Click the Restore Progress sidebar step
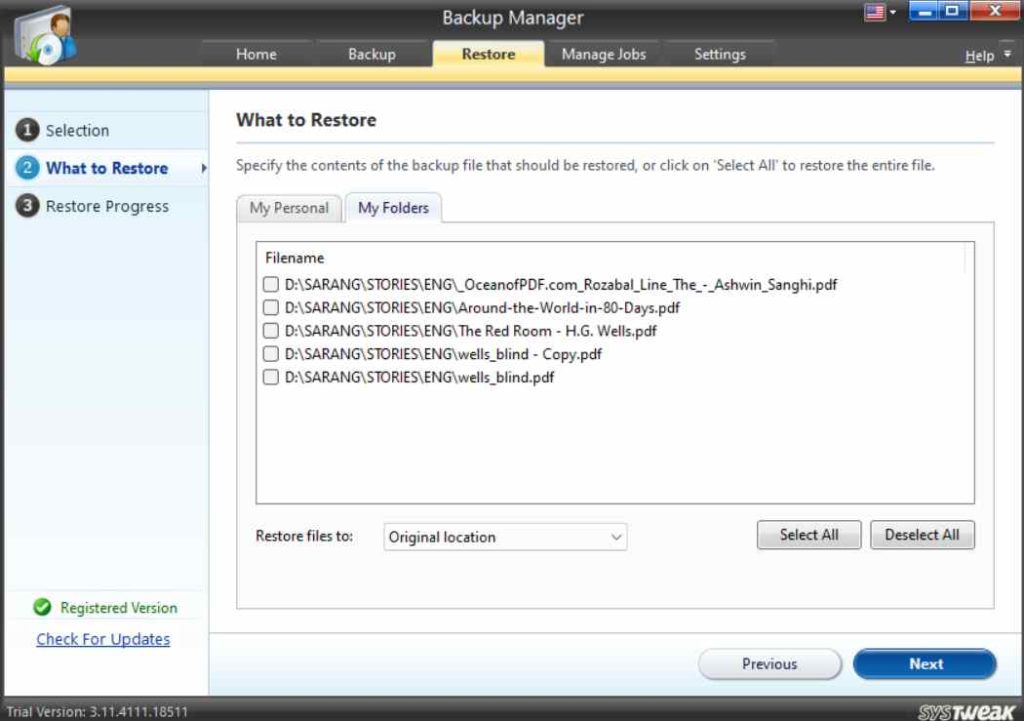This screenshot has height=721, width=1024. coord(107,206)
